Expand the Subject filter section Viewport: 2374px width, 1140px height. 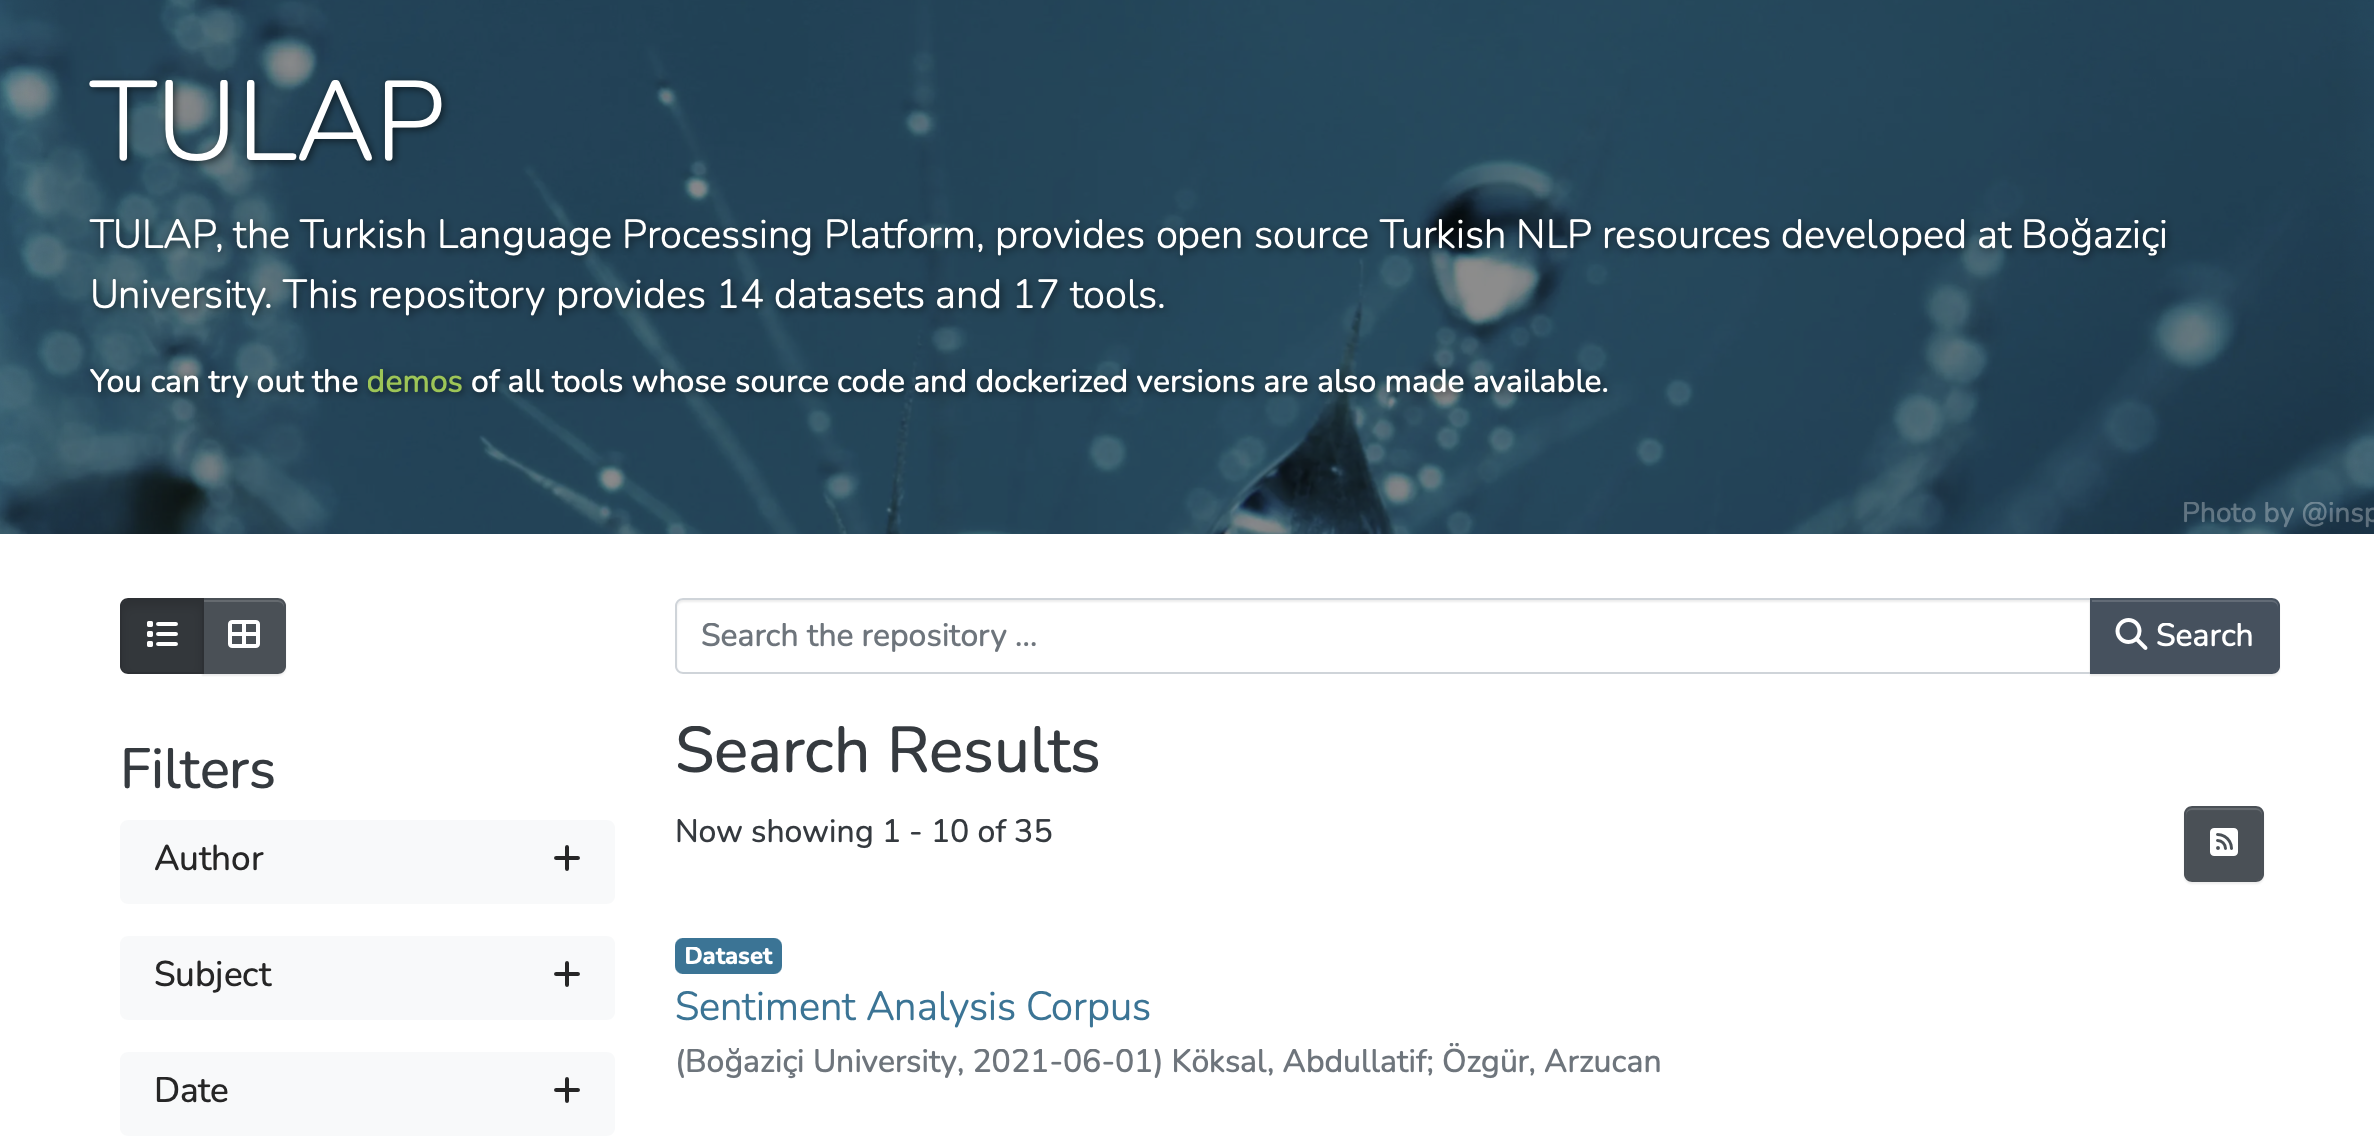[x=213, y=974]
